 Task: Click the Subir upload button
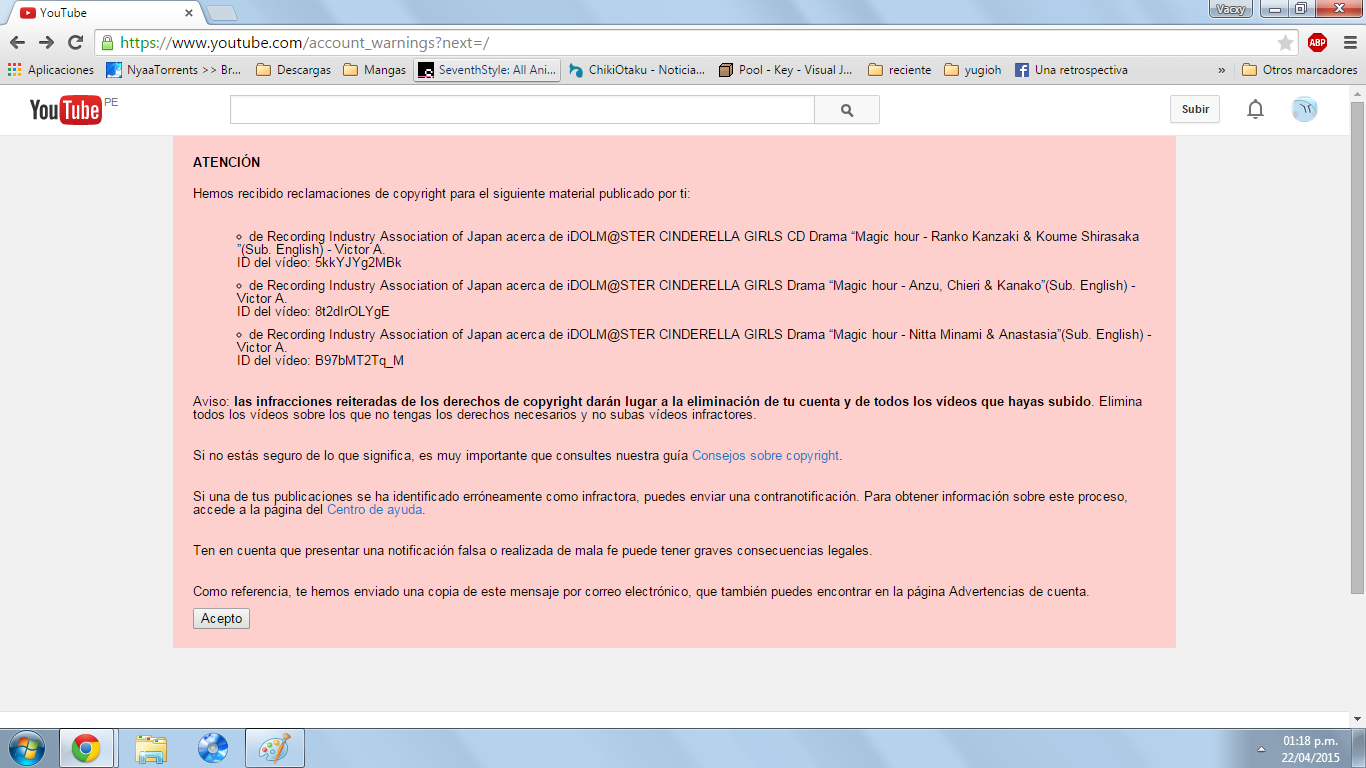pyautogui.click(x=1195, y=110)
